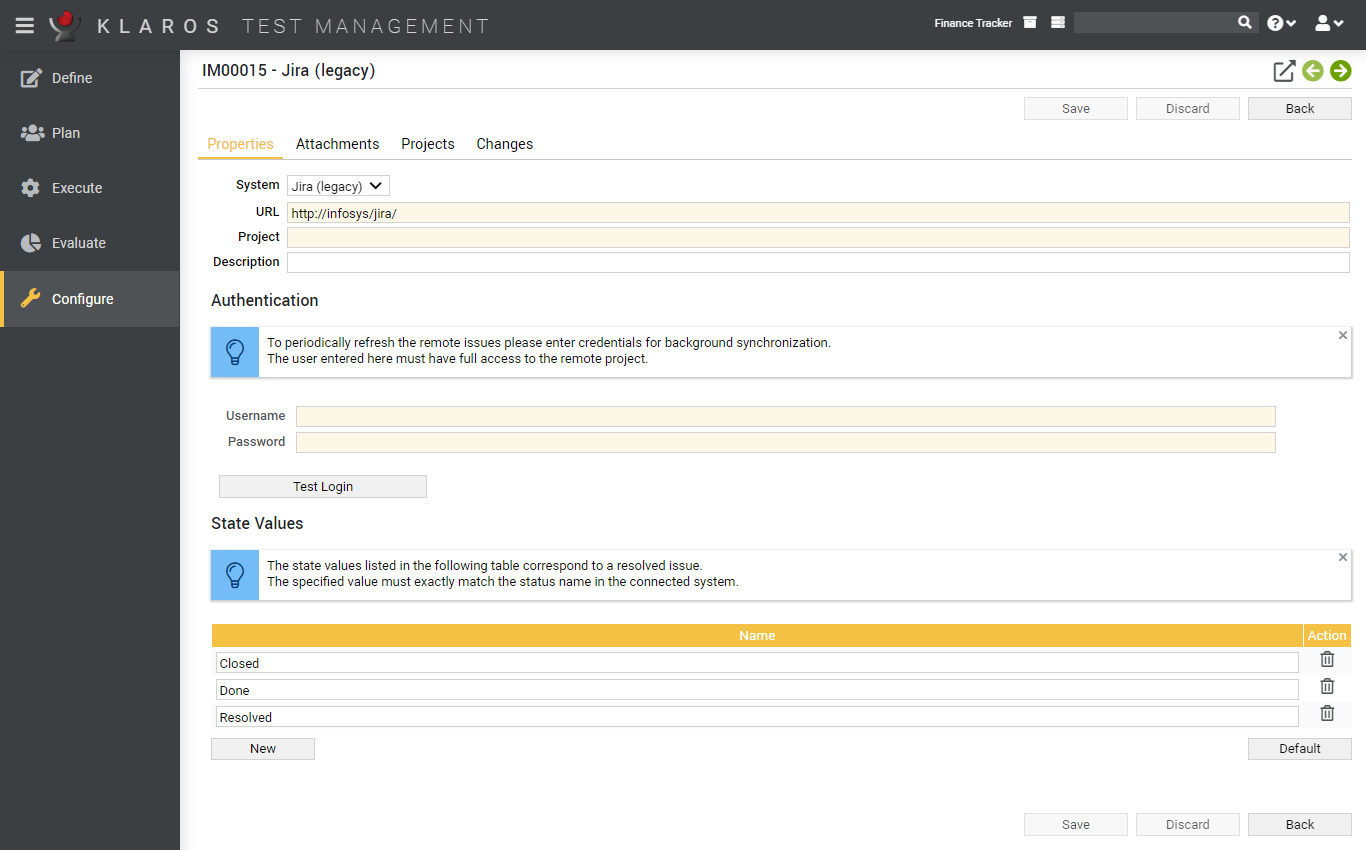This screenshot has height=850, width=1366.
Task: Expand the help menu chevron
Action: pyautogui.click(x=1281, y=22)
